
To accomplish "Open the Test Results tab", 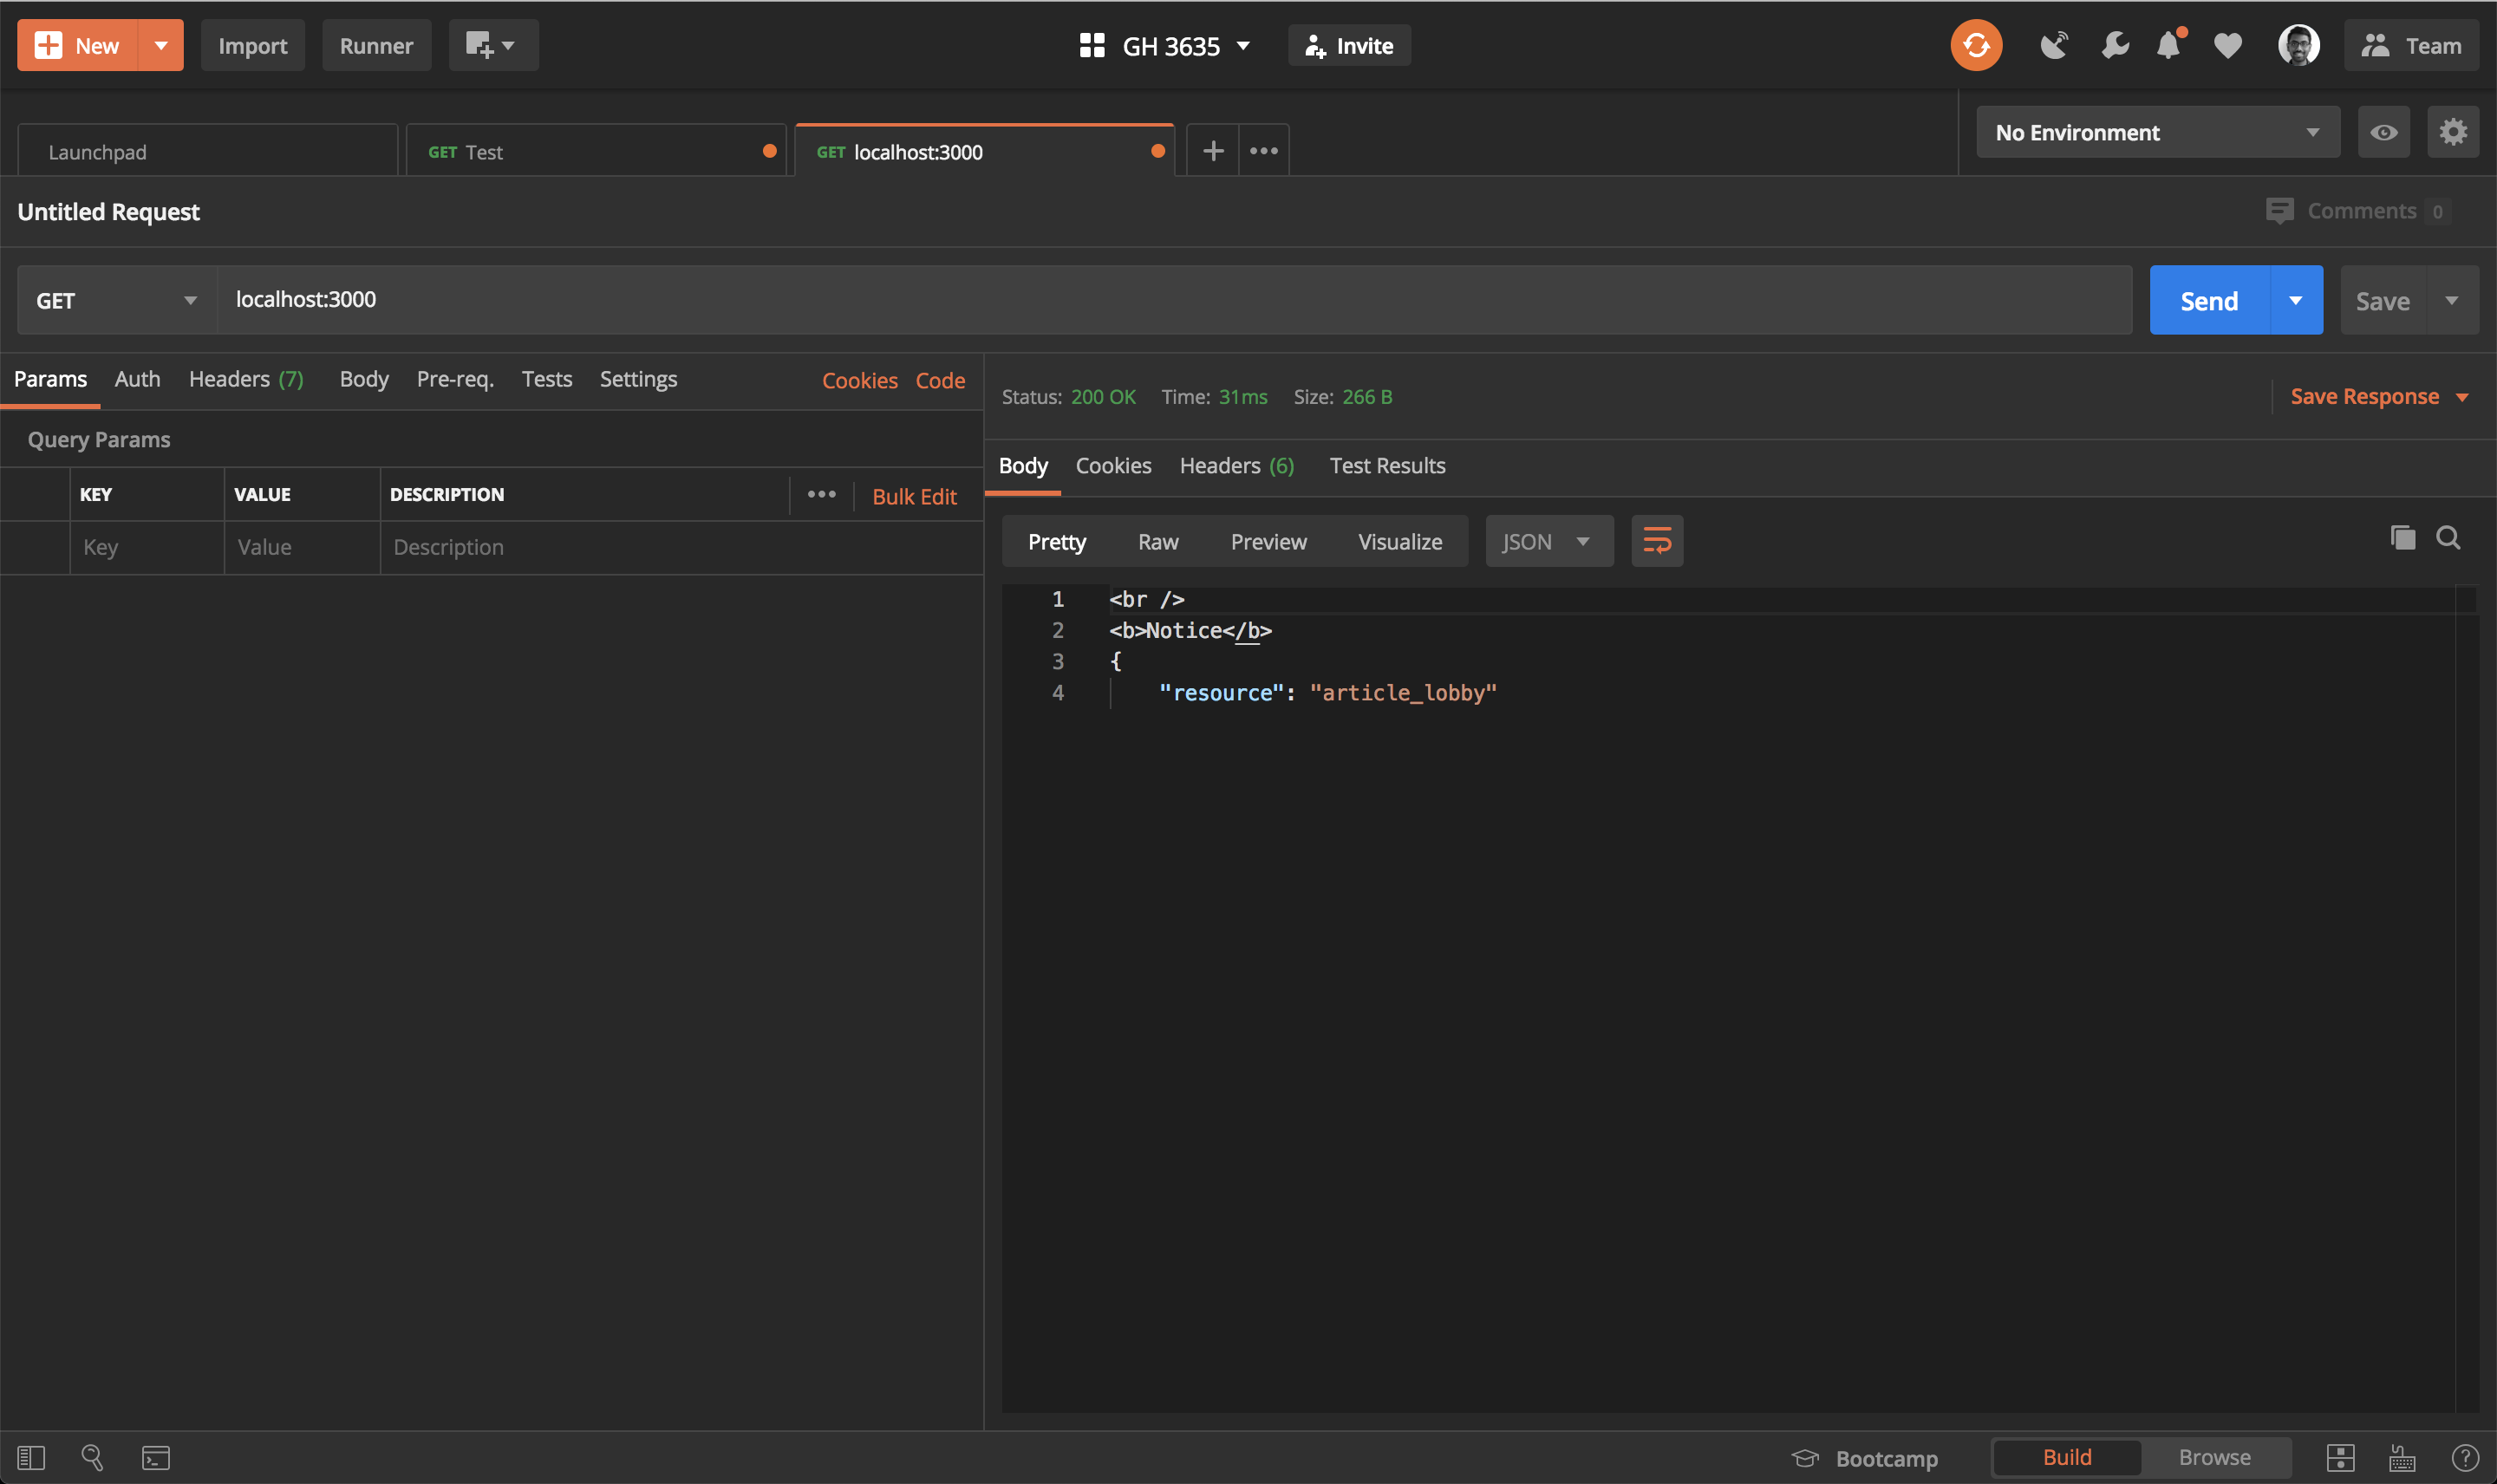I will (x=1387, y=465).
